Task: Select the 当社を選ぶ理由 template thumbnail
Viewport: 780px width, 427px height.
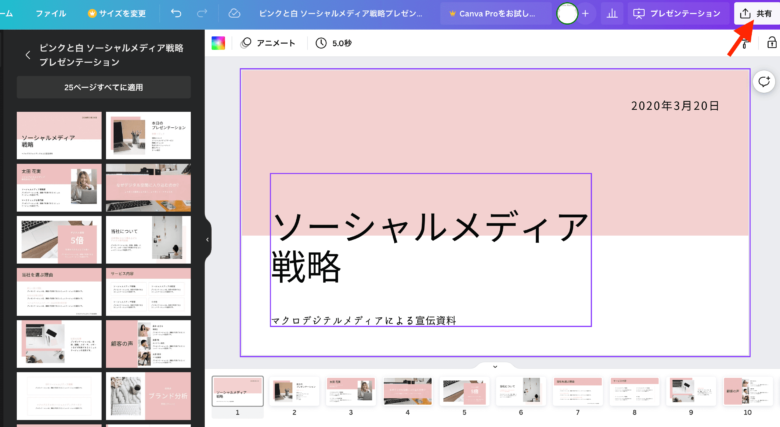Action: [x=59, y=292]
